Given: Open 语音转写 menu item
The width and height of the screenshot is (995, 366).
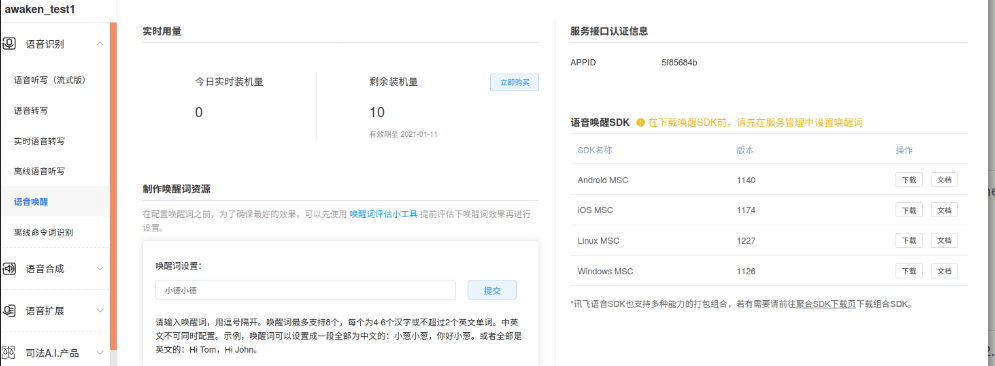Looking at the screenshot, I should point(31,110).
